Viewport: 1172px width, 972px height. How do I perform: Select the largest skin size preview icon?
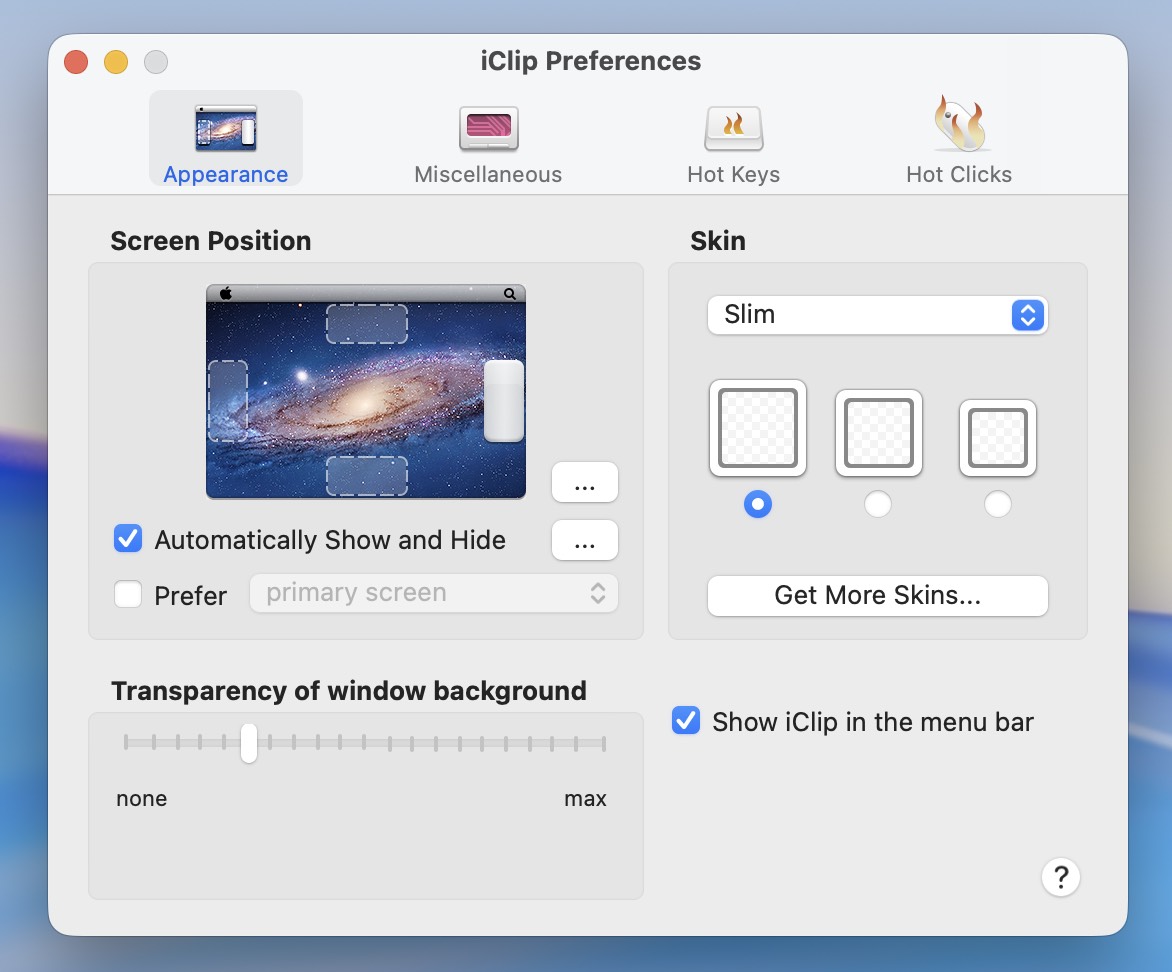point(758,429)
